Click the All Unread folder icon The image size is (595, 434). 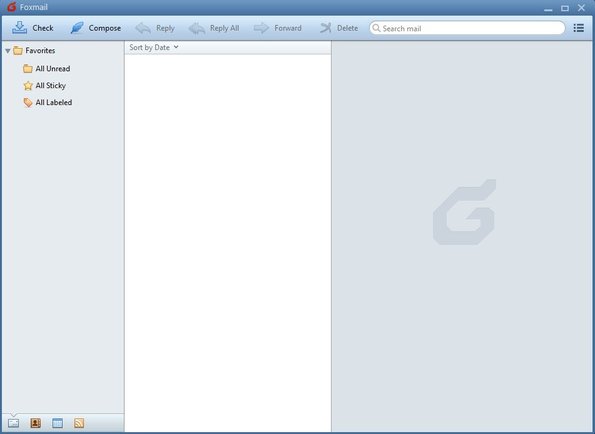coord(28,69)
